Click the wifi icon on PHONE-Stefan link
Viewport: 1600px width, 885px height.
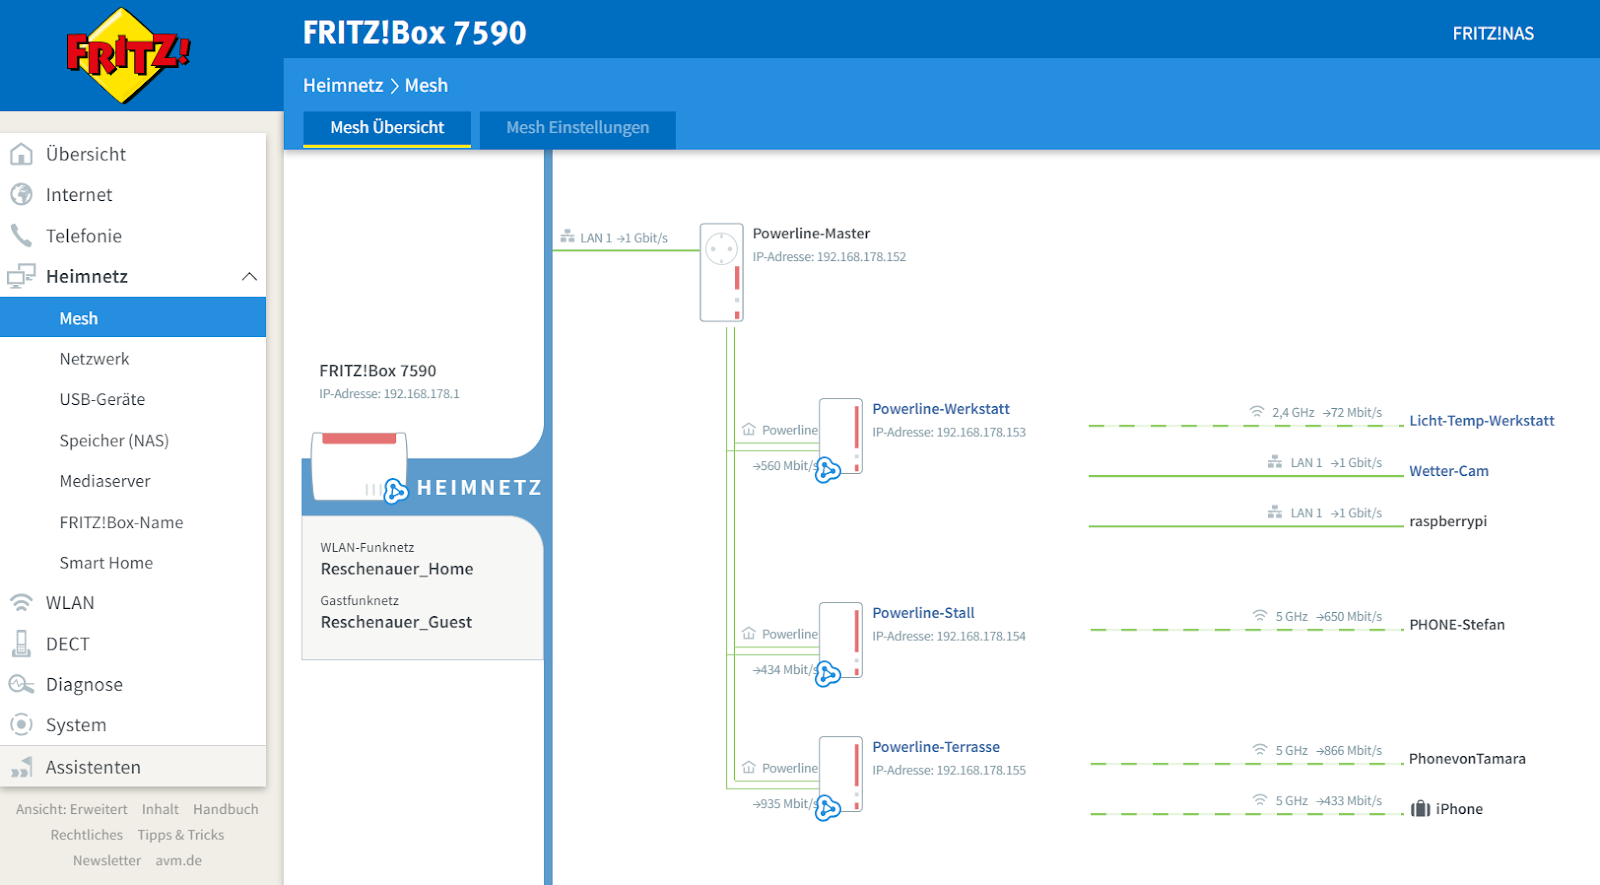tap(1260, 616)
